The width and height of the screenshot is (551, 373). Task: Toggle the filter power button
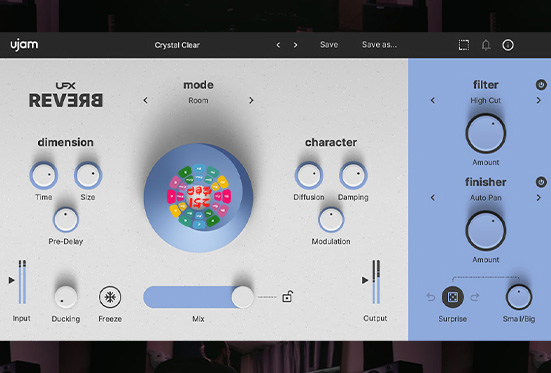pyautogui.click(x=541, y=85)
